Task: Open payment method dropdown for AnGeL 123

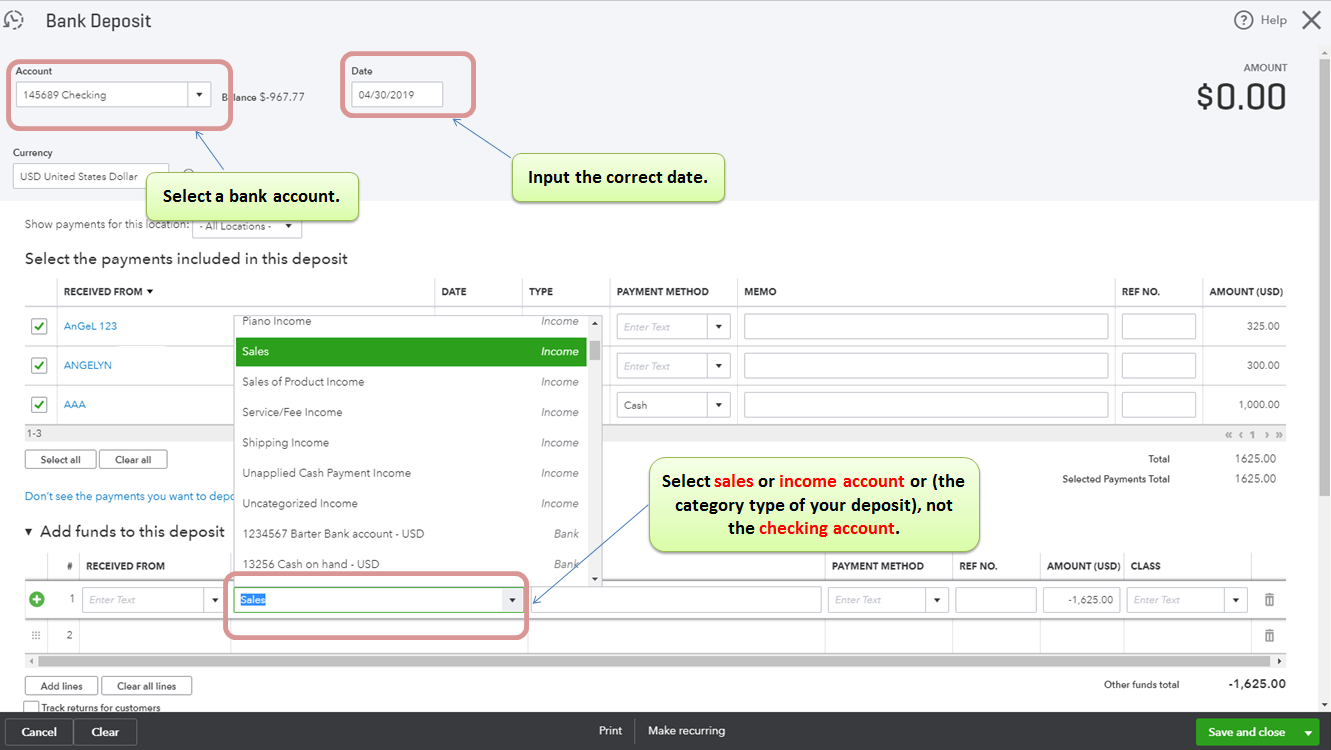Action: 718,327
